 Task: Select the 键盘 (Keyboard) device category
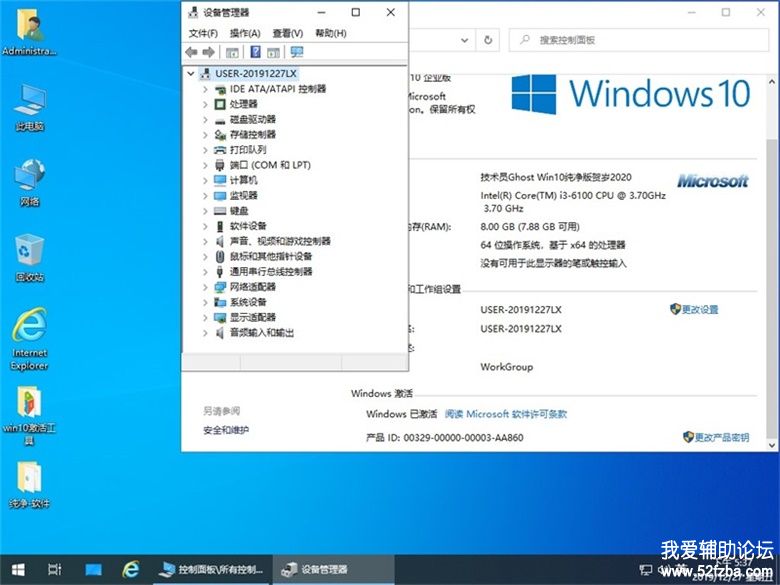(x=238, y=211)
